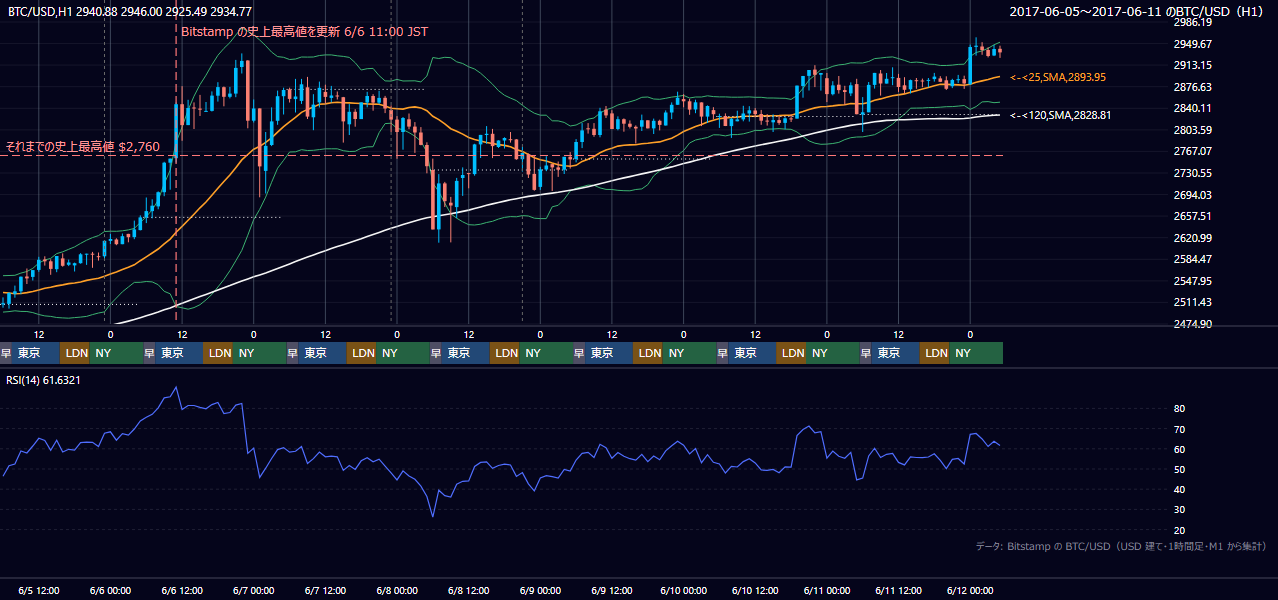1278x600 pixels.
Task: Click RSI scale value 40
Action: coord(1179,489)
